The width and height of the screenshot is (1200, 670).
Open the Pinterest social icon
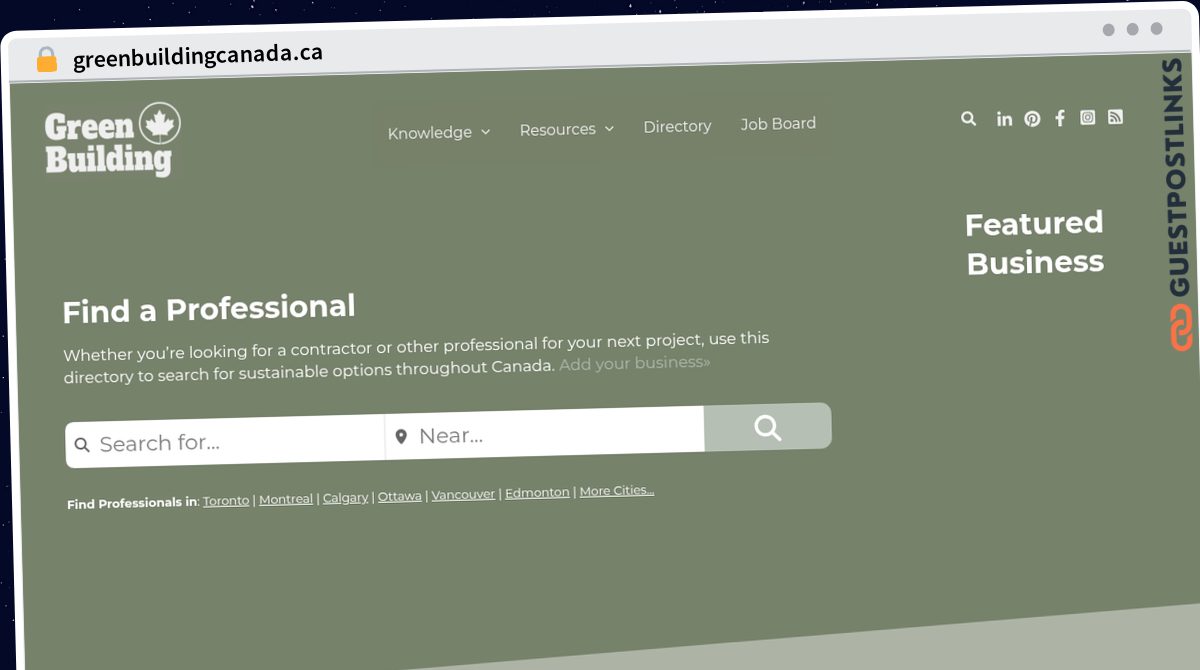click(x=1032, y=118)
